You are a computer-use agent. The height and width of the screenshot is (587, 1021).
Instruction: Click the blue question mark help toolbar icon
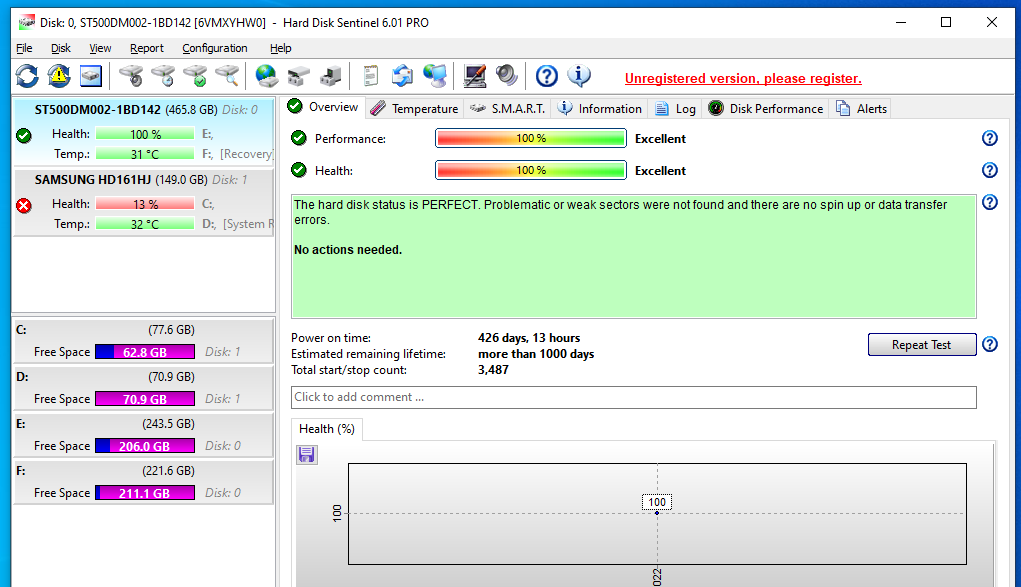(x=546, y=75)
